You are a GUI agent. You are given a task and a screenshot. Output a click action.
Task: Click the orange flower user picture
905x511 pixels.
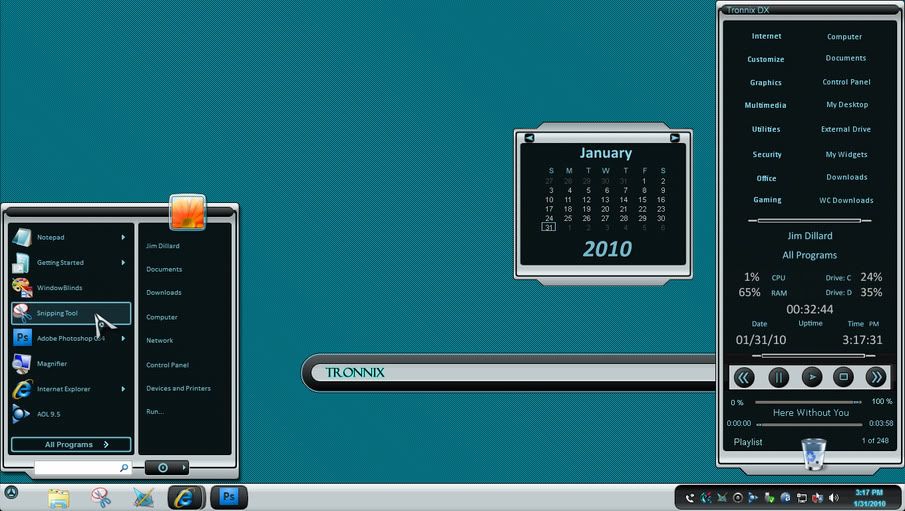point(188,212)
